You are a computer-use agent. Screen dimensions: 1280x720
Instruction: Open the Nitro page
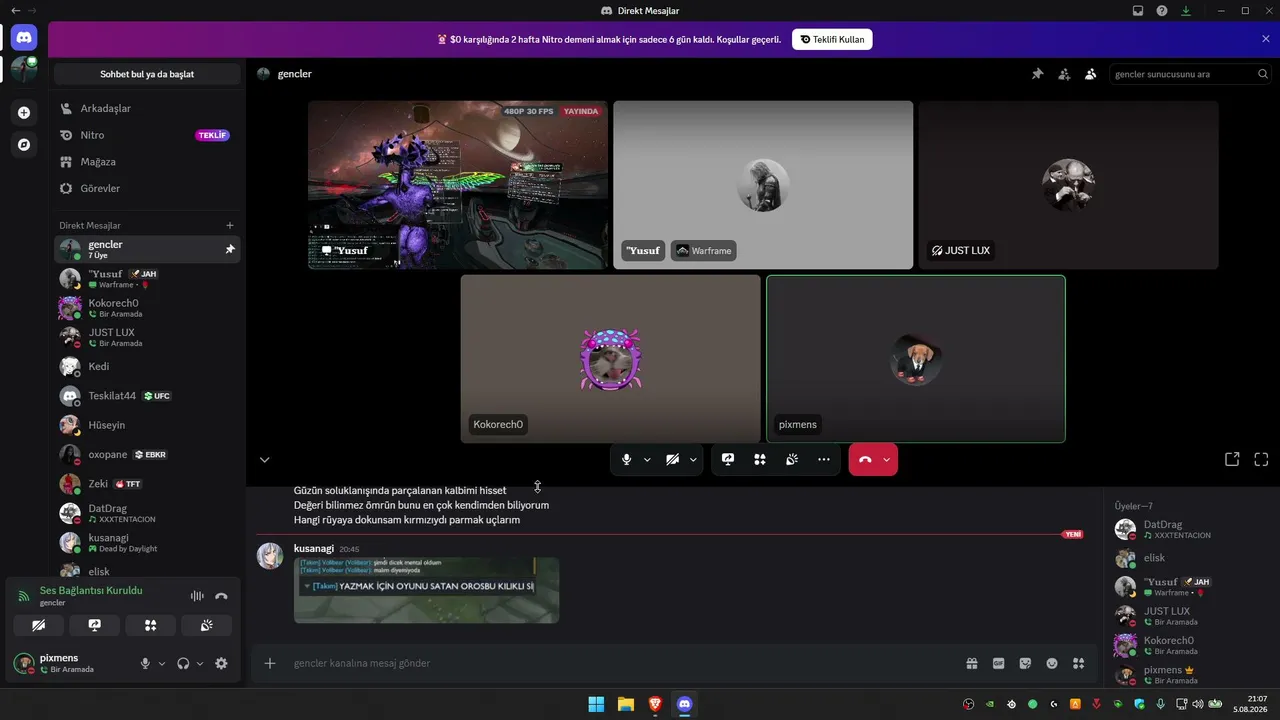tap(147, 135)
